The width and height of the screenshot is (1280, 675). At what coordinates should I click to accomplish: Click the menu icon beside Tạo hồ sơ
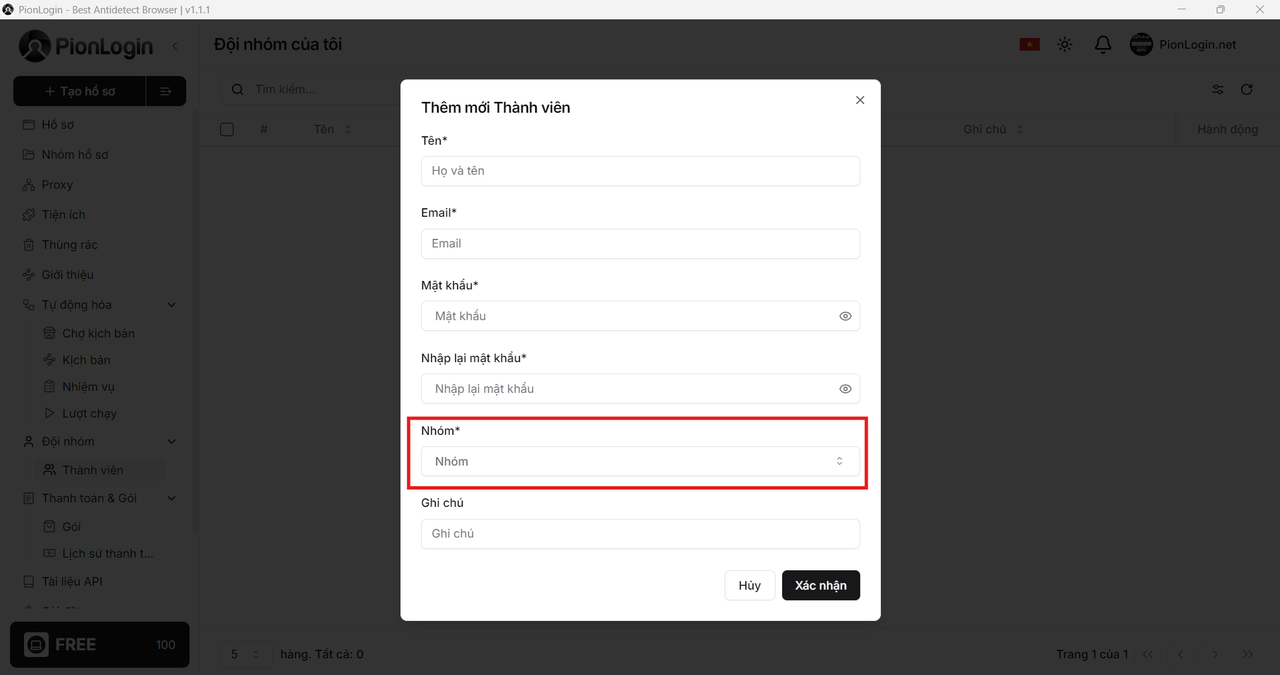click(x=166, y=91)
